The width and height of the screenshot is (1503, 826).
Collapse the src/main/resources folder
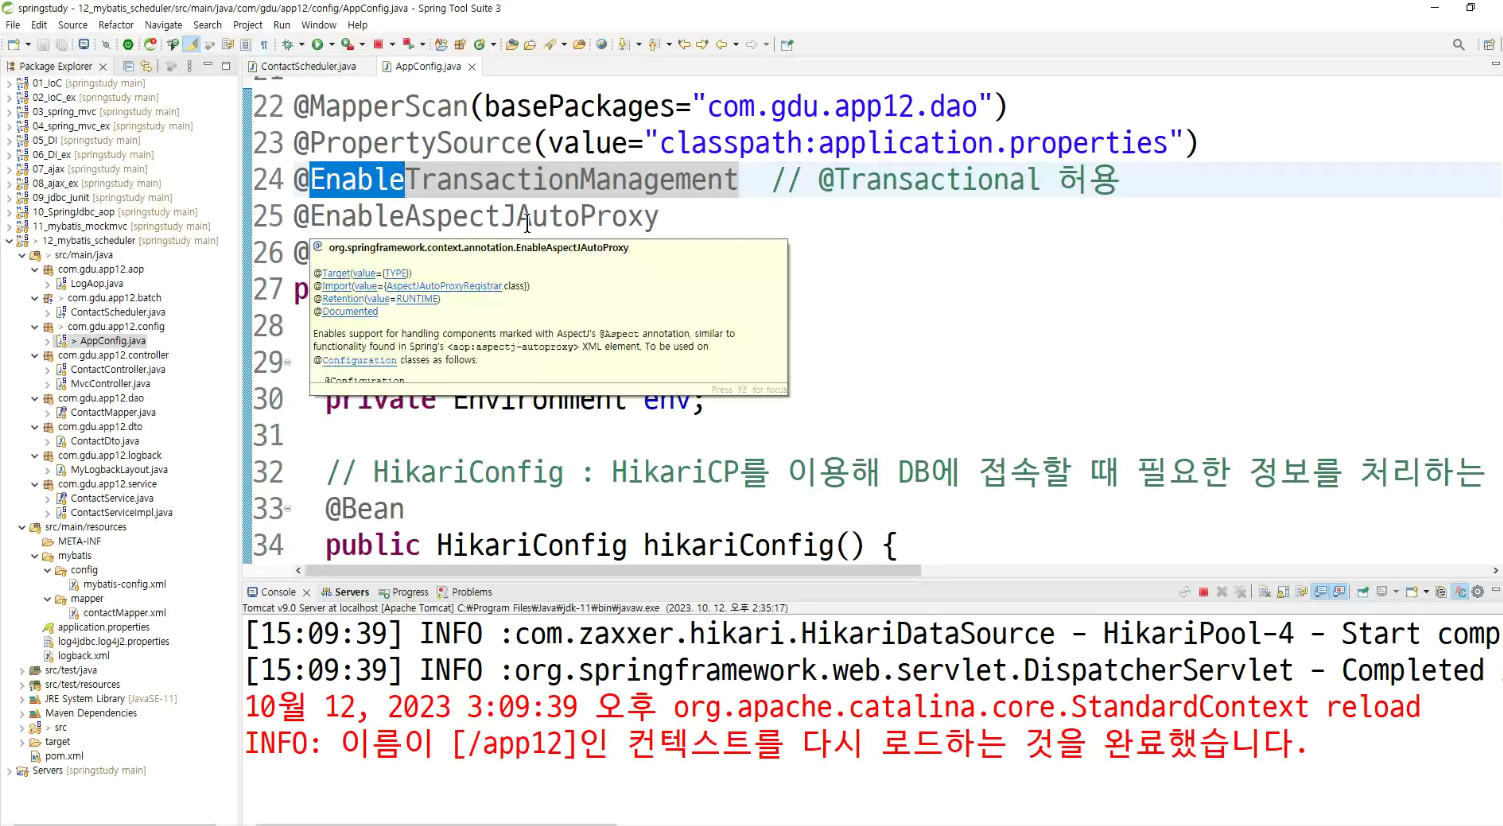[x=22, y=527]
